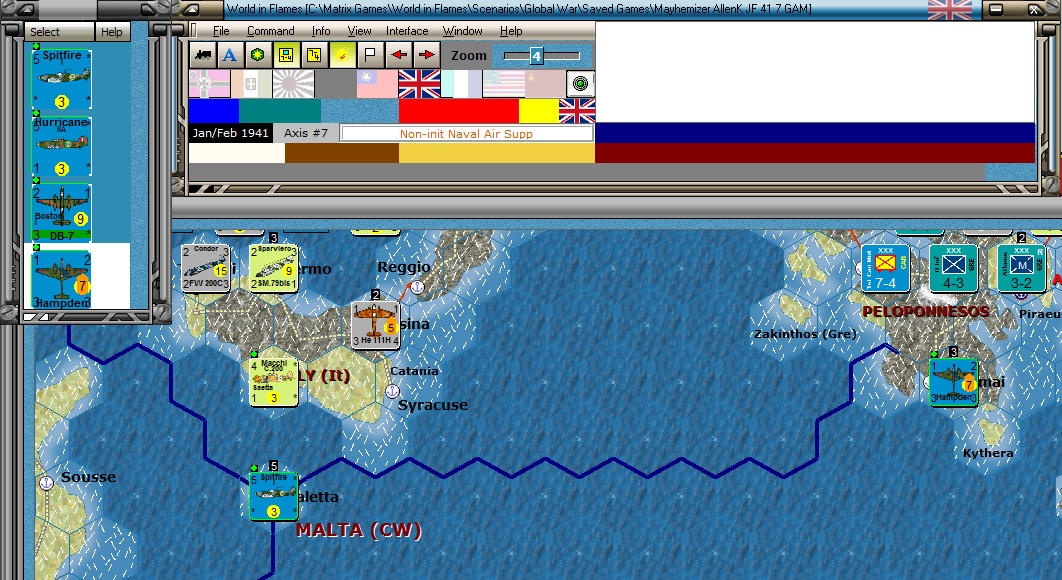Viewport: 1062px width, 580px height.
Task: Click the Sousse port anchor symbol
Action: coord(46,483)
